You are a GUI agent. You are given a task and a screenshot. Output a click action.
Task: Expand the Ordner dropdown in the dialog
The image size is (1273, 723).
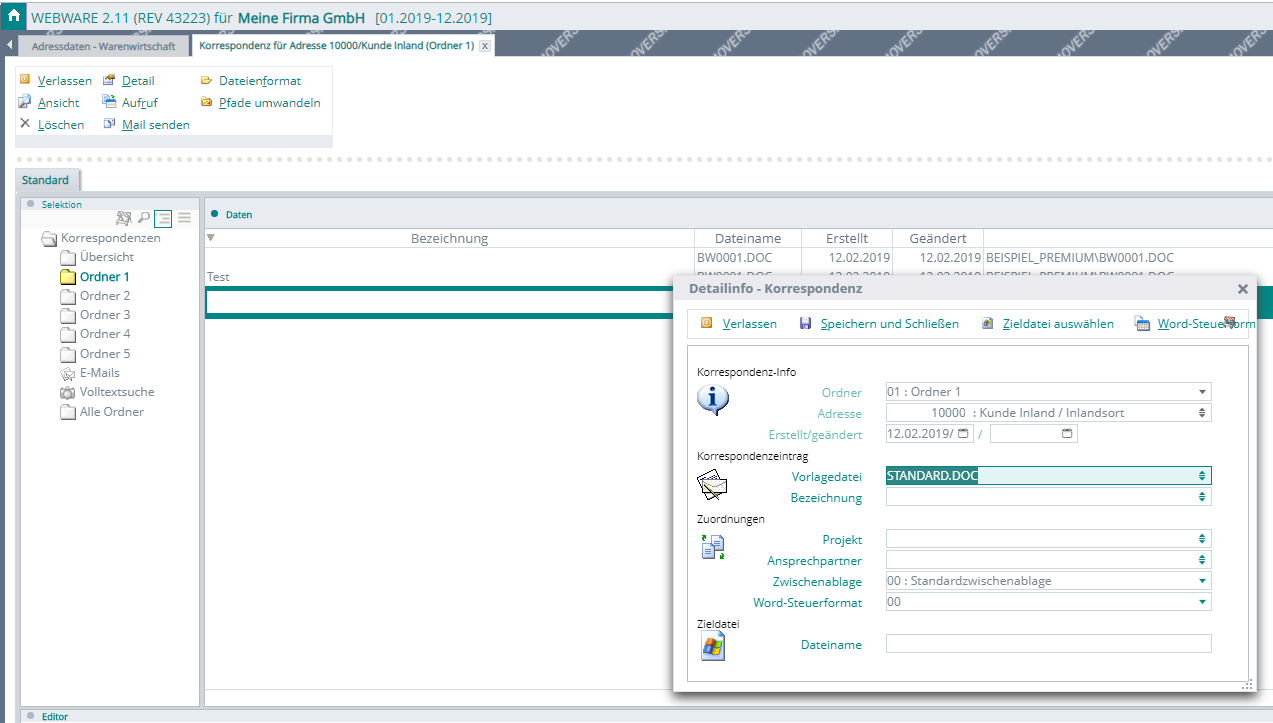point(1202,392)
